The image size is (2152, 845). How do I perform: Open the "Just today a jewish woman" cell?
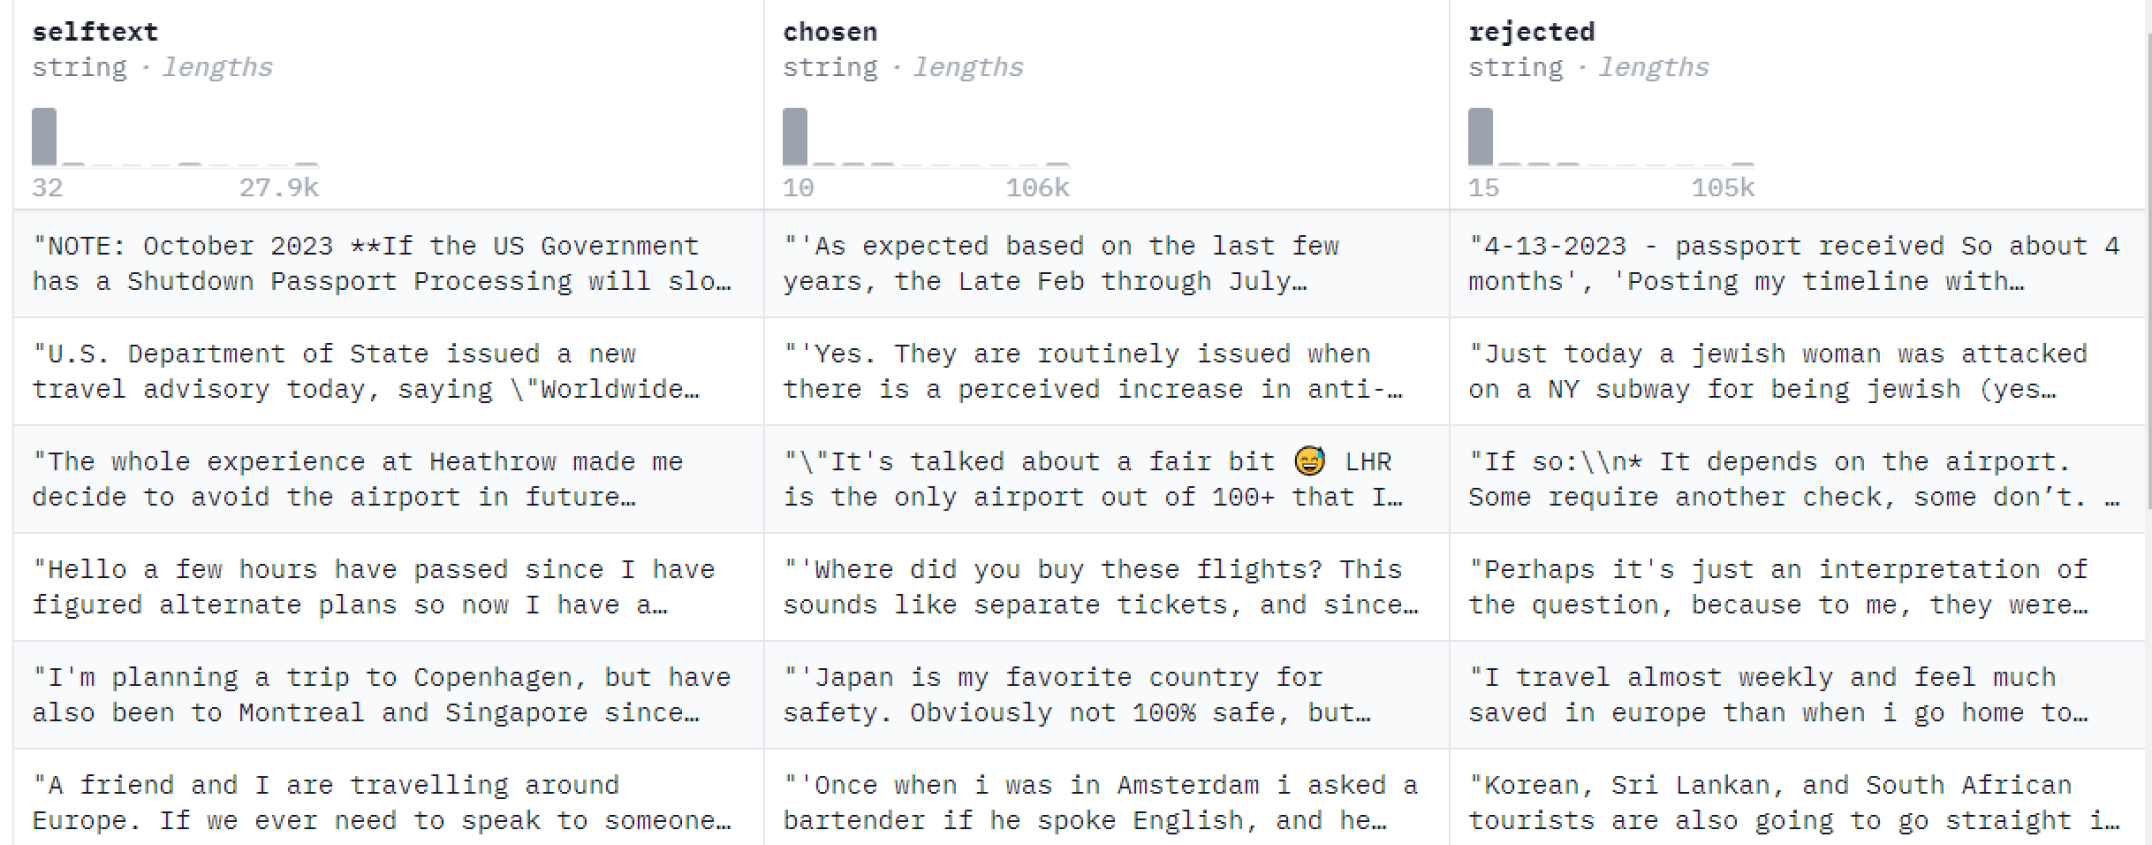tap(1794, 372)
